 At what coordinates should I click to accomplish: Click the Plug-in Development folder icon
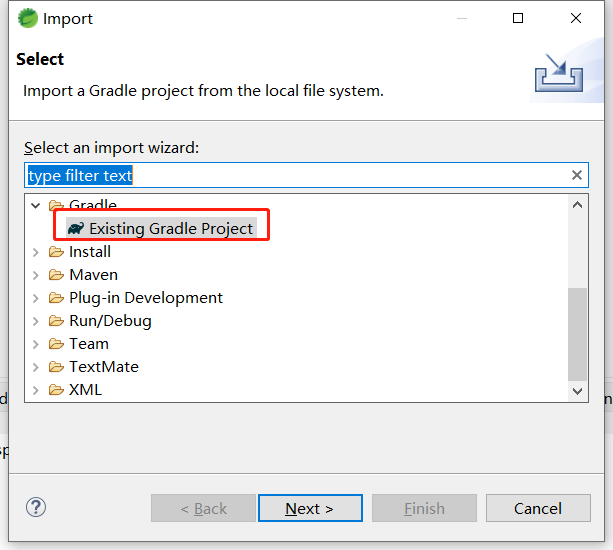[56, 298]
